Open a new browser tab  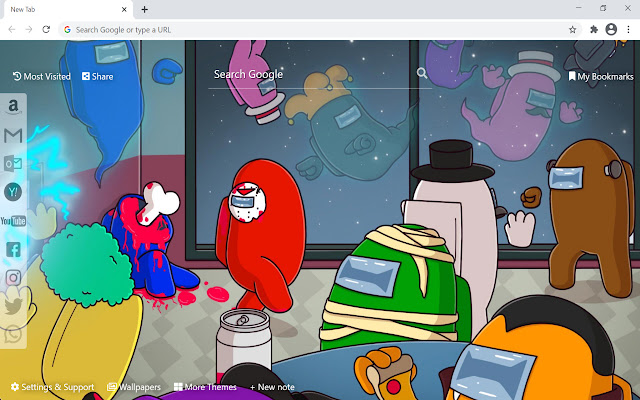[144, 9]
